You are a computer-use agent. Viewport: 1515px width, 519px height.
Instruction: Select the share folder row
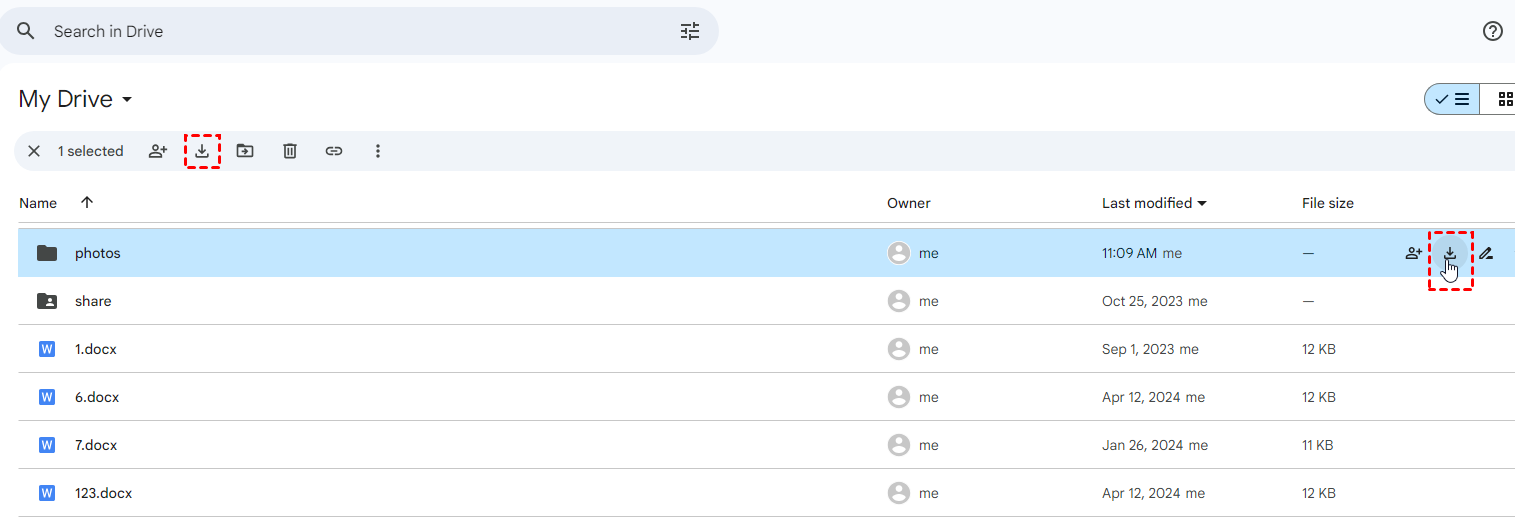tap(93, 301)
